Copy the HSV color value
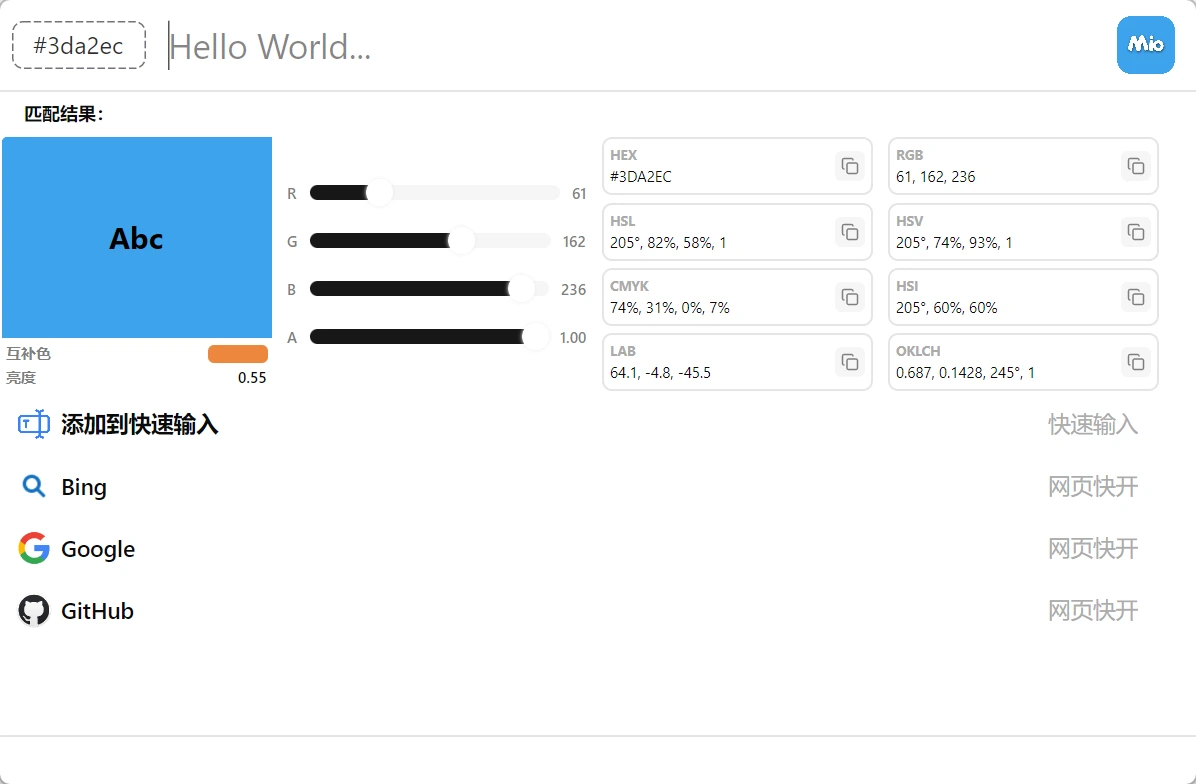 point(1135,232)
